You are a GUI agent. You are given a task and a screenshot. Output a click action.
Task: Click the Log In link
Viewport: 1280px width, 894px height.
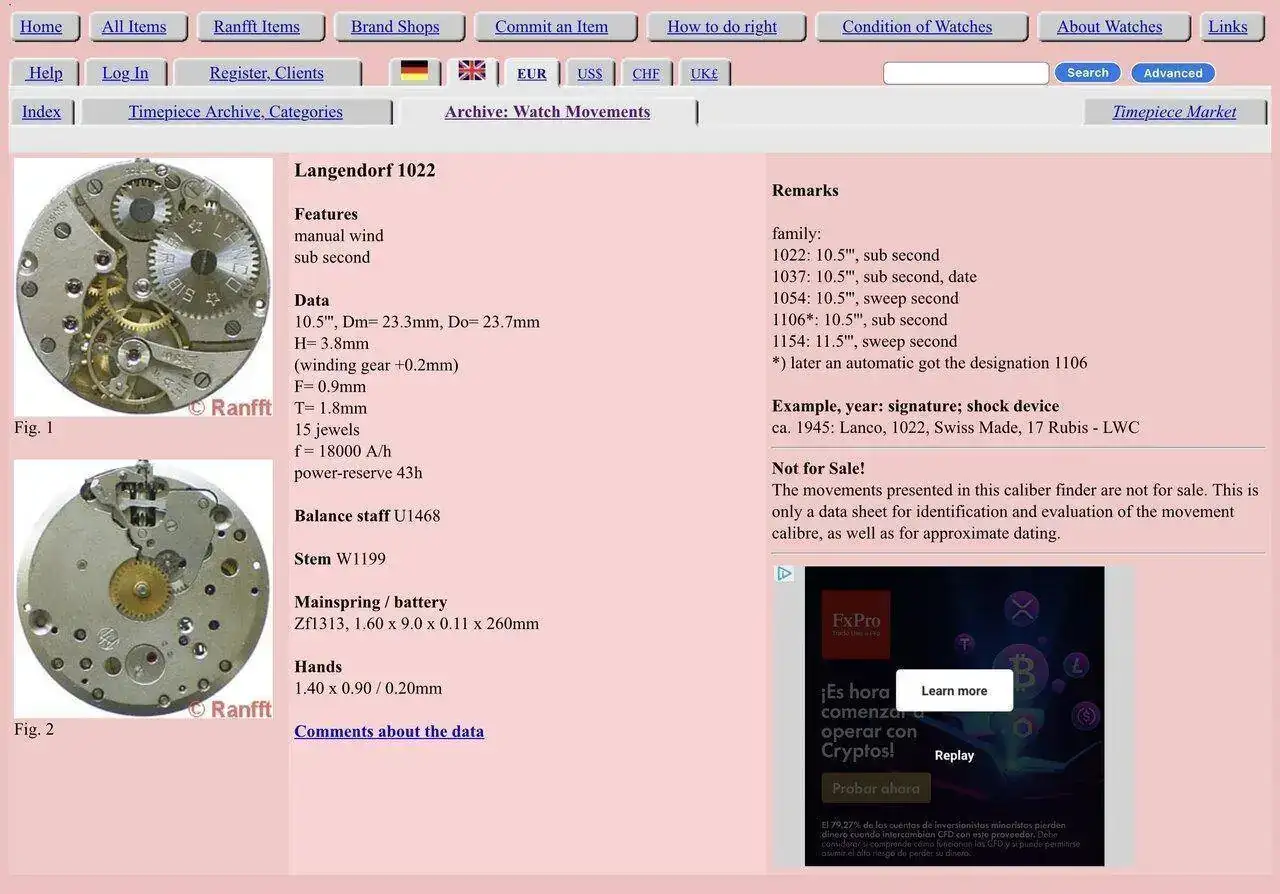click(125, 73)
